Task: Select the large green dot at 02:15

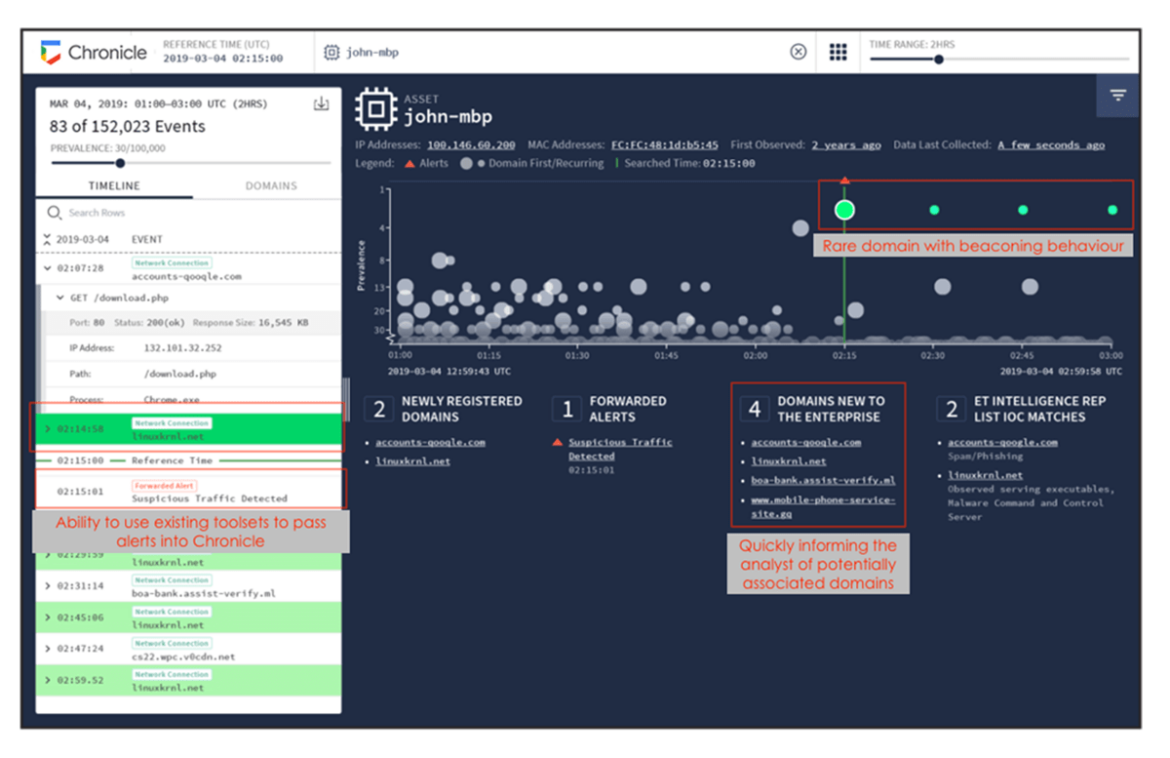Action: [x=844, y=210]
